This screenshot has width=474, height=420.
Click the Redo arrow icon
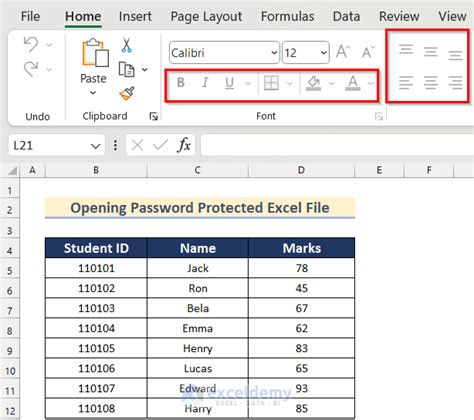[x=31, y=69]
